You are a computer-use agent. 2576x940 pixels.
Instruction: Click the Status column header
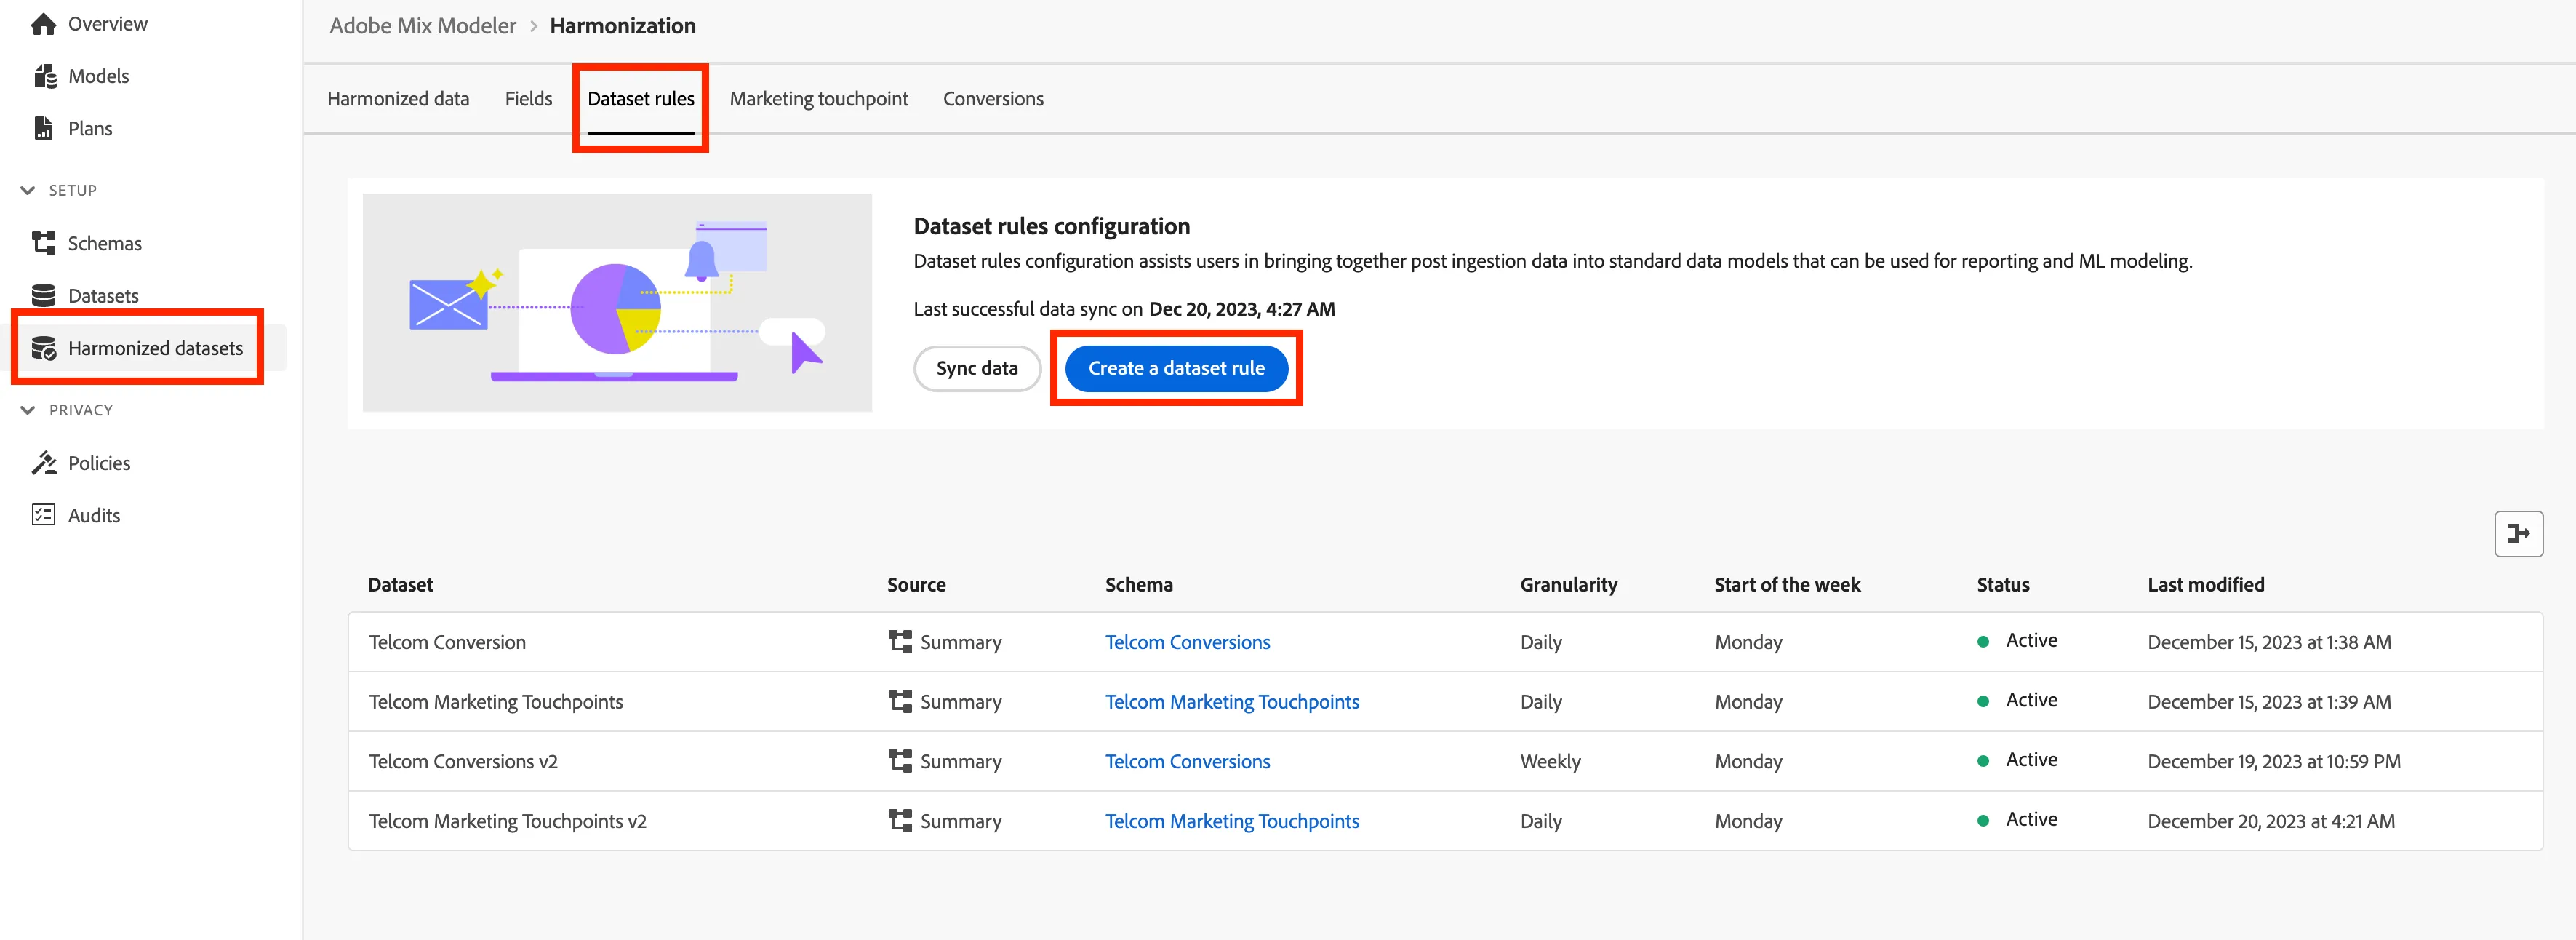[2002, 585]
